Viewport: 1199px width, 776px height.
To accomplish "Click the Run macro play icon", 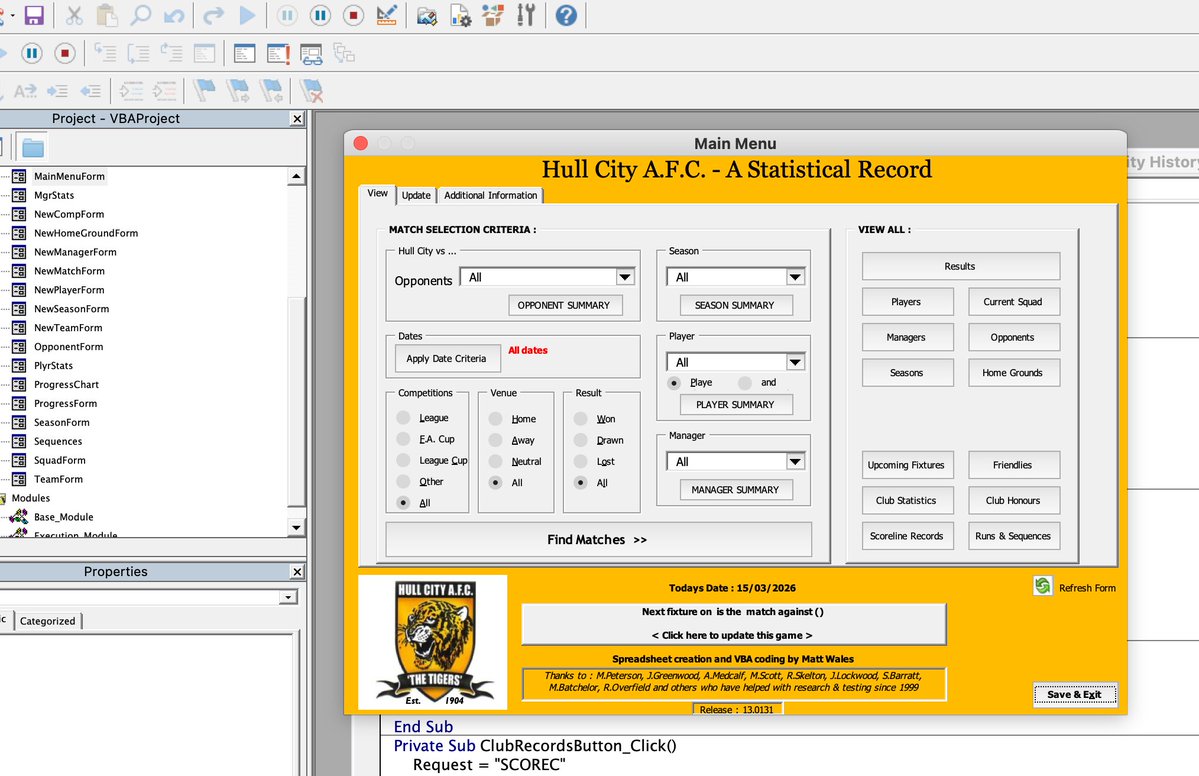I will tap(247, 15).
